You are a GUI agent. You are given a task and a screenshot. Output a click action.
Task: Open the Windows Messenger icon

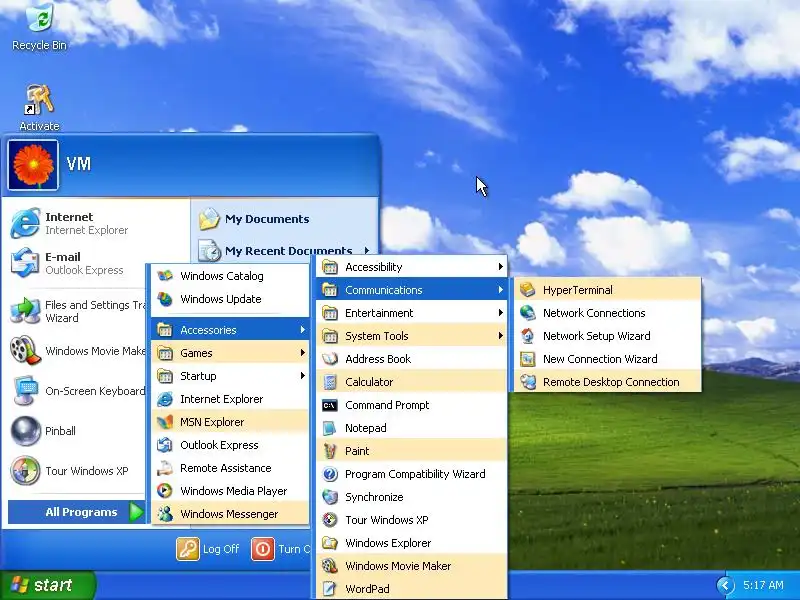(164, 514)
